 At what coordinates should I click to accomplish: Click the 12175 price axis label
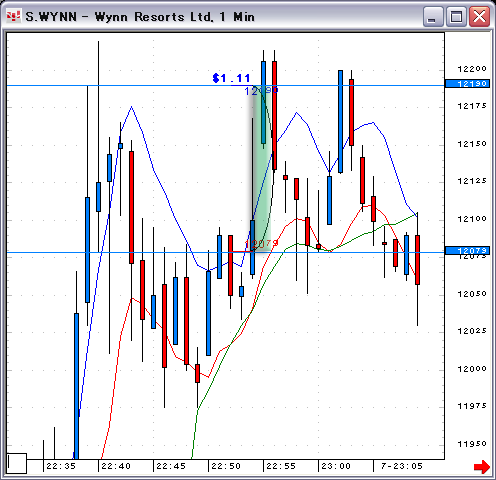pyautogui.click(x=472, y=106)
